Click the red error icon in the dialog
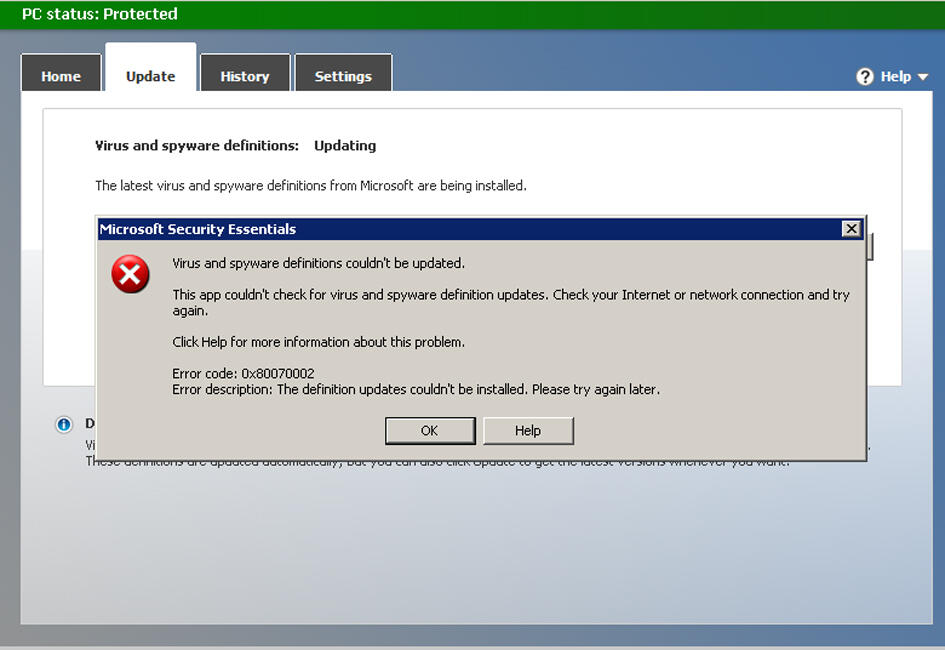945x650 pixels. click(130, 274)
